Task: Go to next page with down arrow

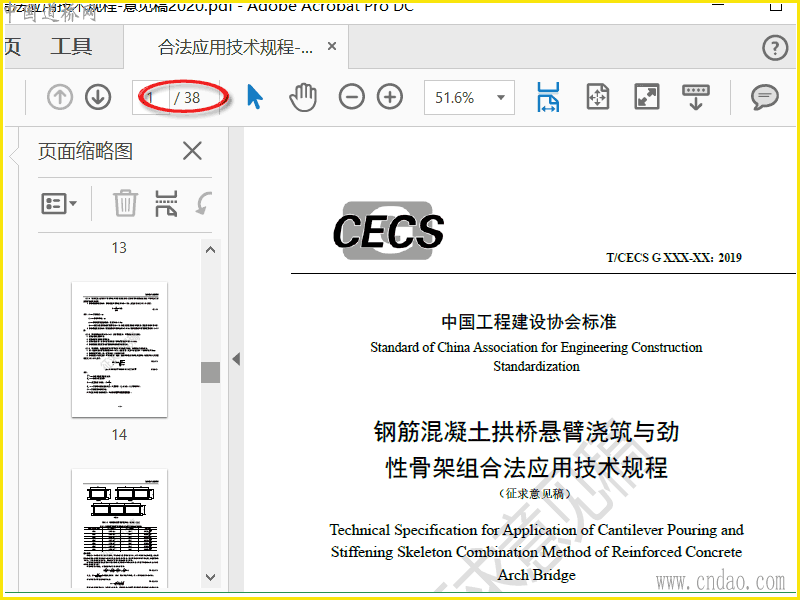Action: [98, 97]
